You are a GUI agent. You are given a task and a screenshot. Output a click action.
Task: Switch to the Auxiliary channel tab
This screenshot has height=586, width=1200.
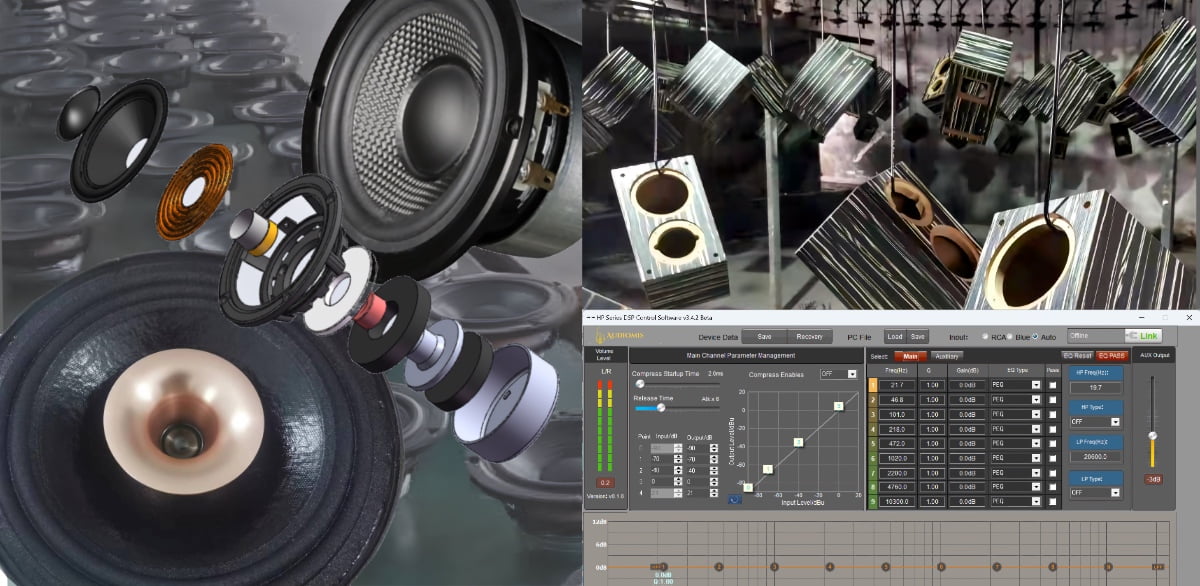pos(945,355)
